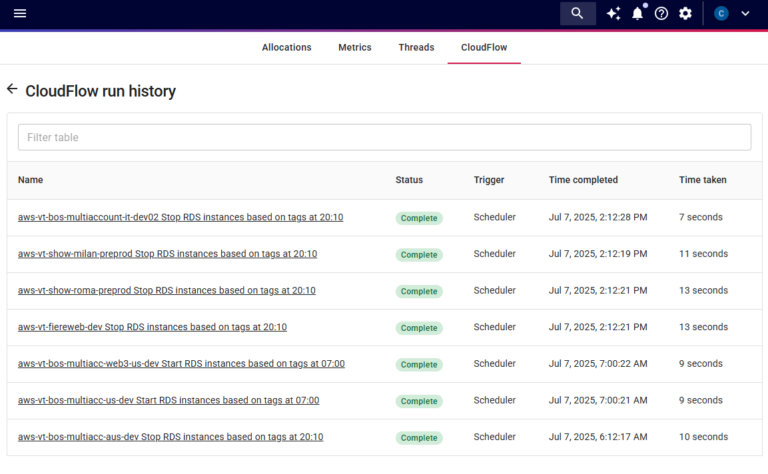Sort by Time completed column header
Image resolution: width=768 pixels, height=474 pixels.
pos(583,180)
